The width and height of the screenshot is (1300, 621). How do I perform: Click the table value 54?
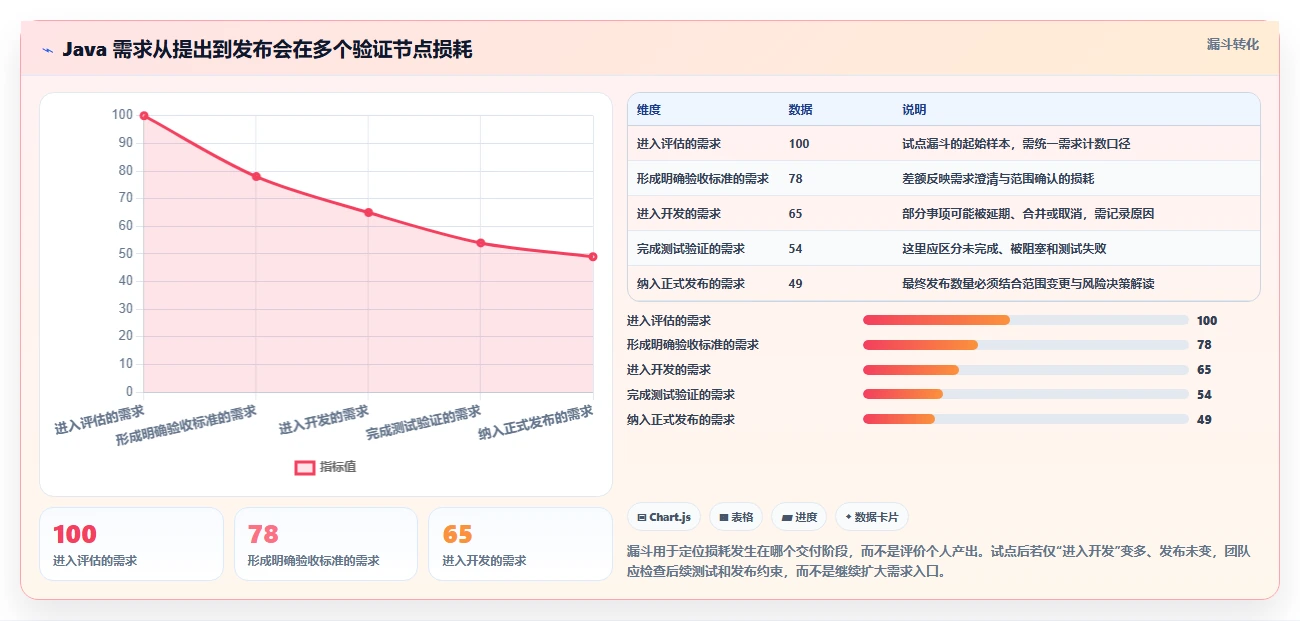click(x=795, y=249)
